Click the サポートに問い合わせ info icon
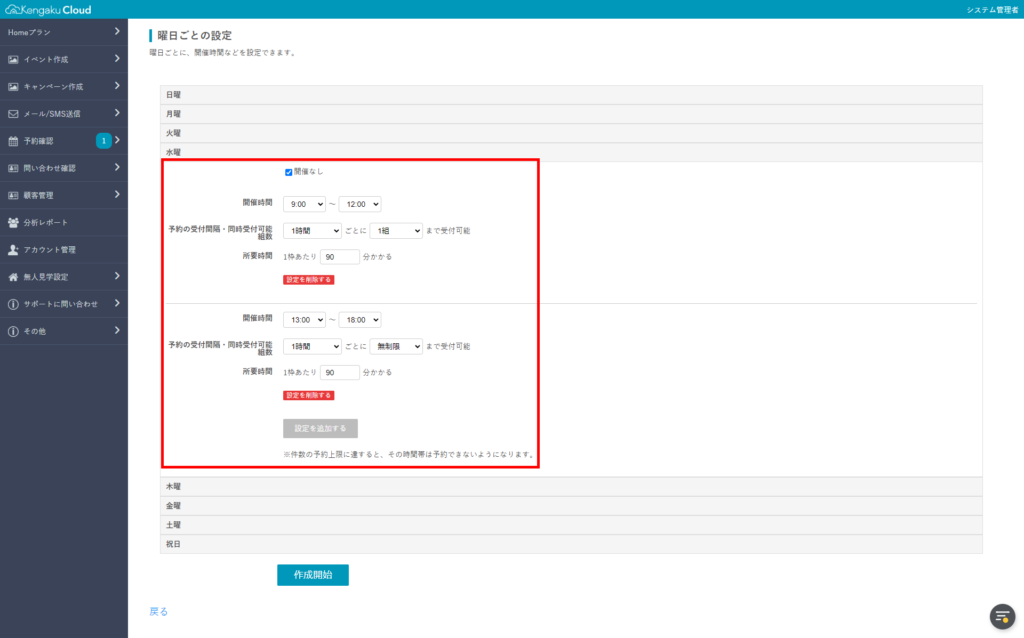Image resolution: width=1024 pixels, height=638 pixels. [x=13, y=304]
